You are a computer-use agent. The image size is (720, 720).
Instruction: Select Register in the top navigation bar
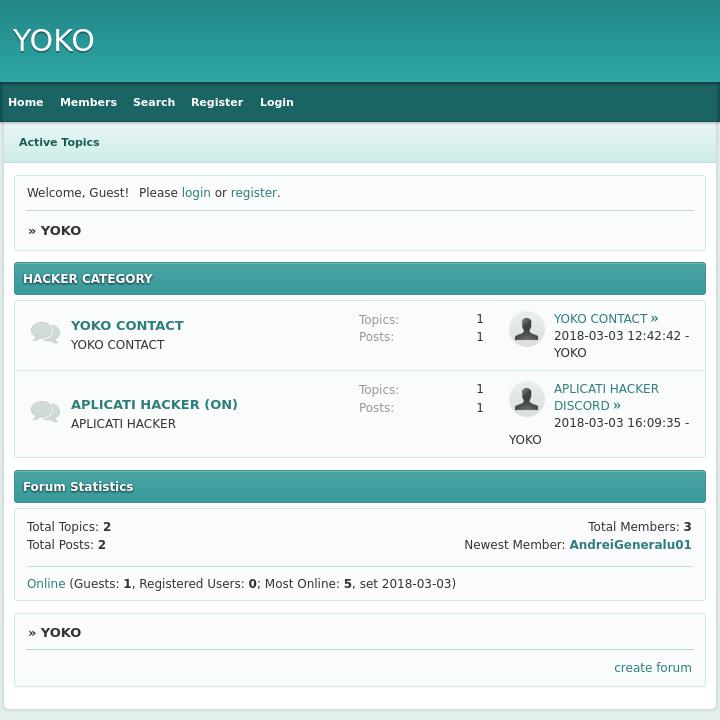coord(217,102)
